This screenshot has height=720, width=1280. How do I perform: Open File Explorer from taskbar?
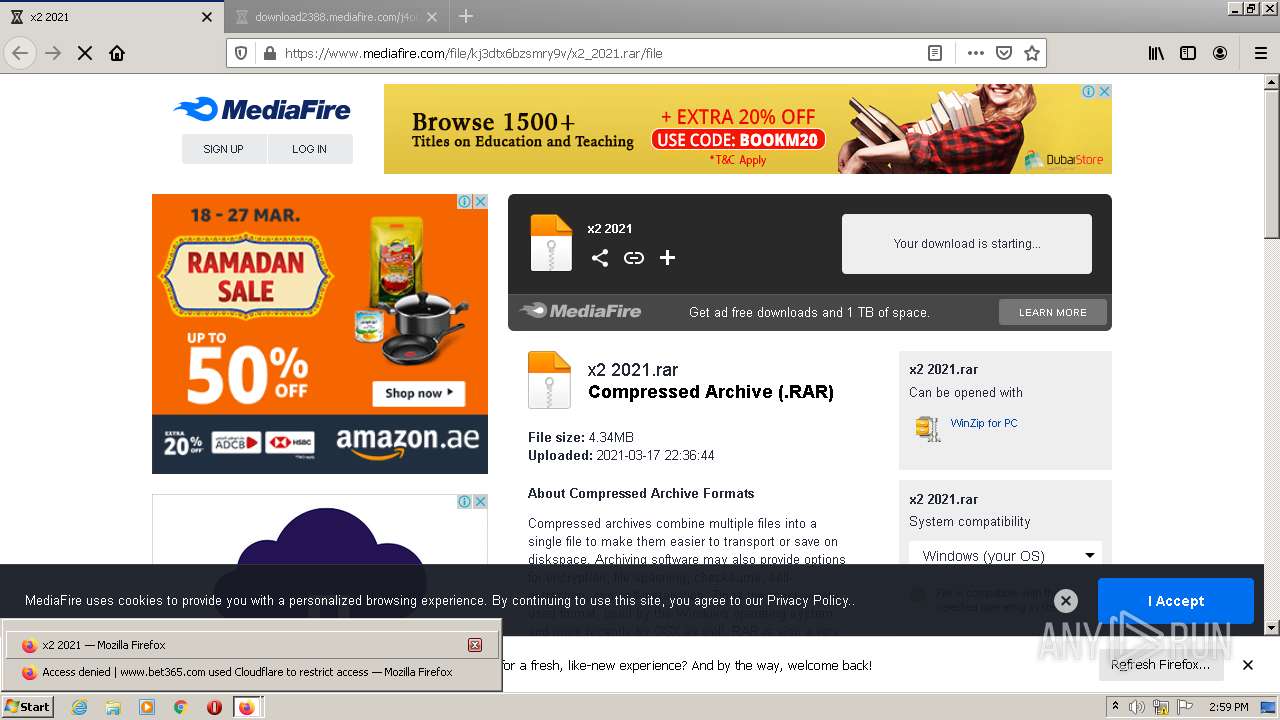(113, 707)
